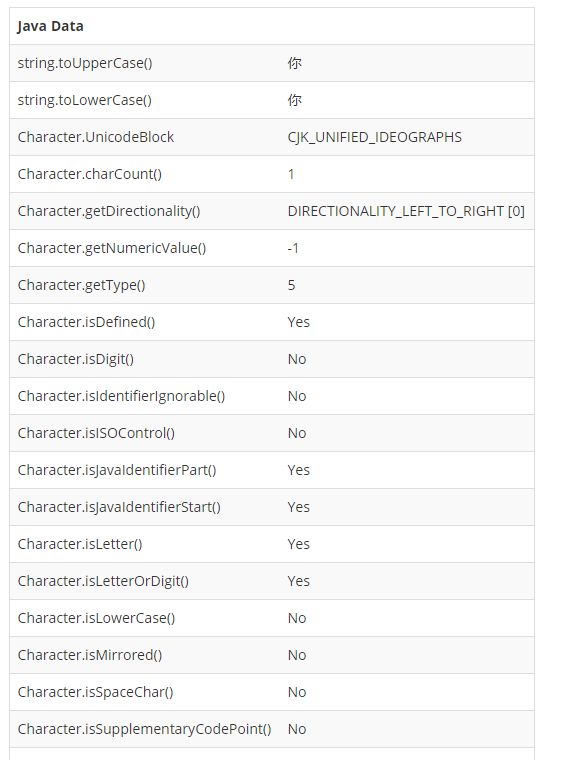The height and width of the screenshot is (760, 565).
Task: Click Yes value beside Character.isLetterOrDigit()
Action: click(298, 581)
